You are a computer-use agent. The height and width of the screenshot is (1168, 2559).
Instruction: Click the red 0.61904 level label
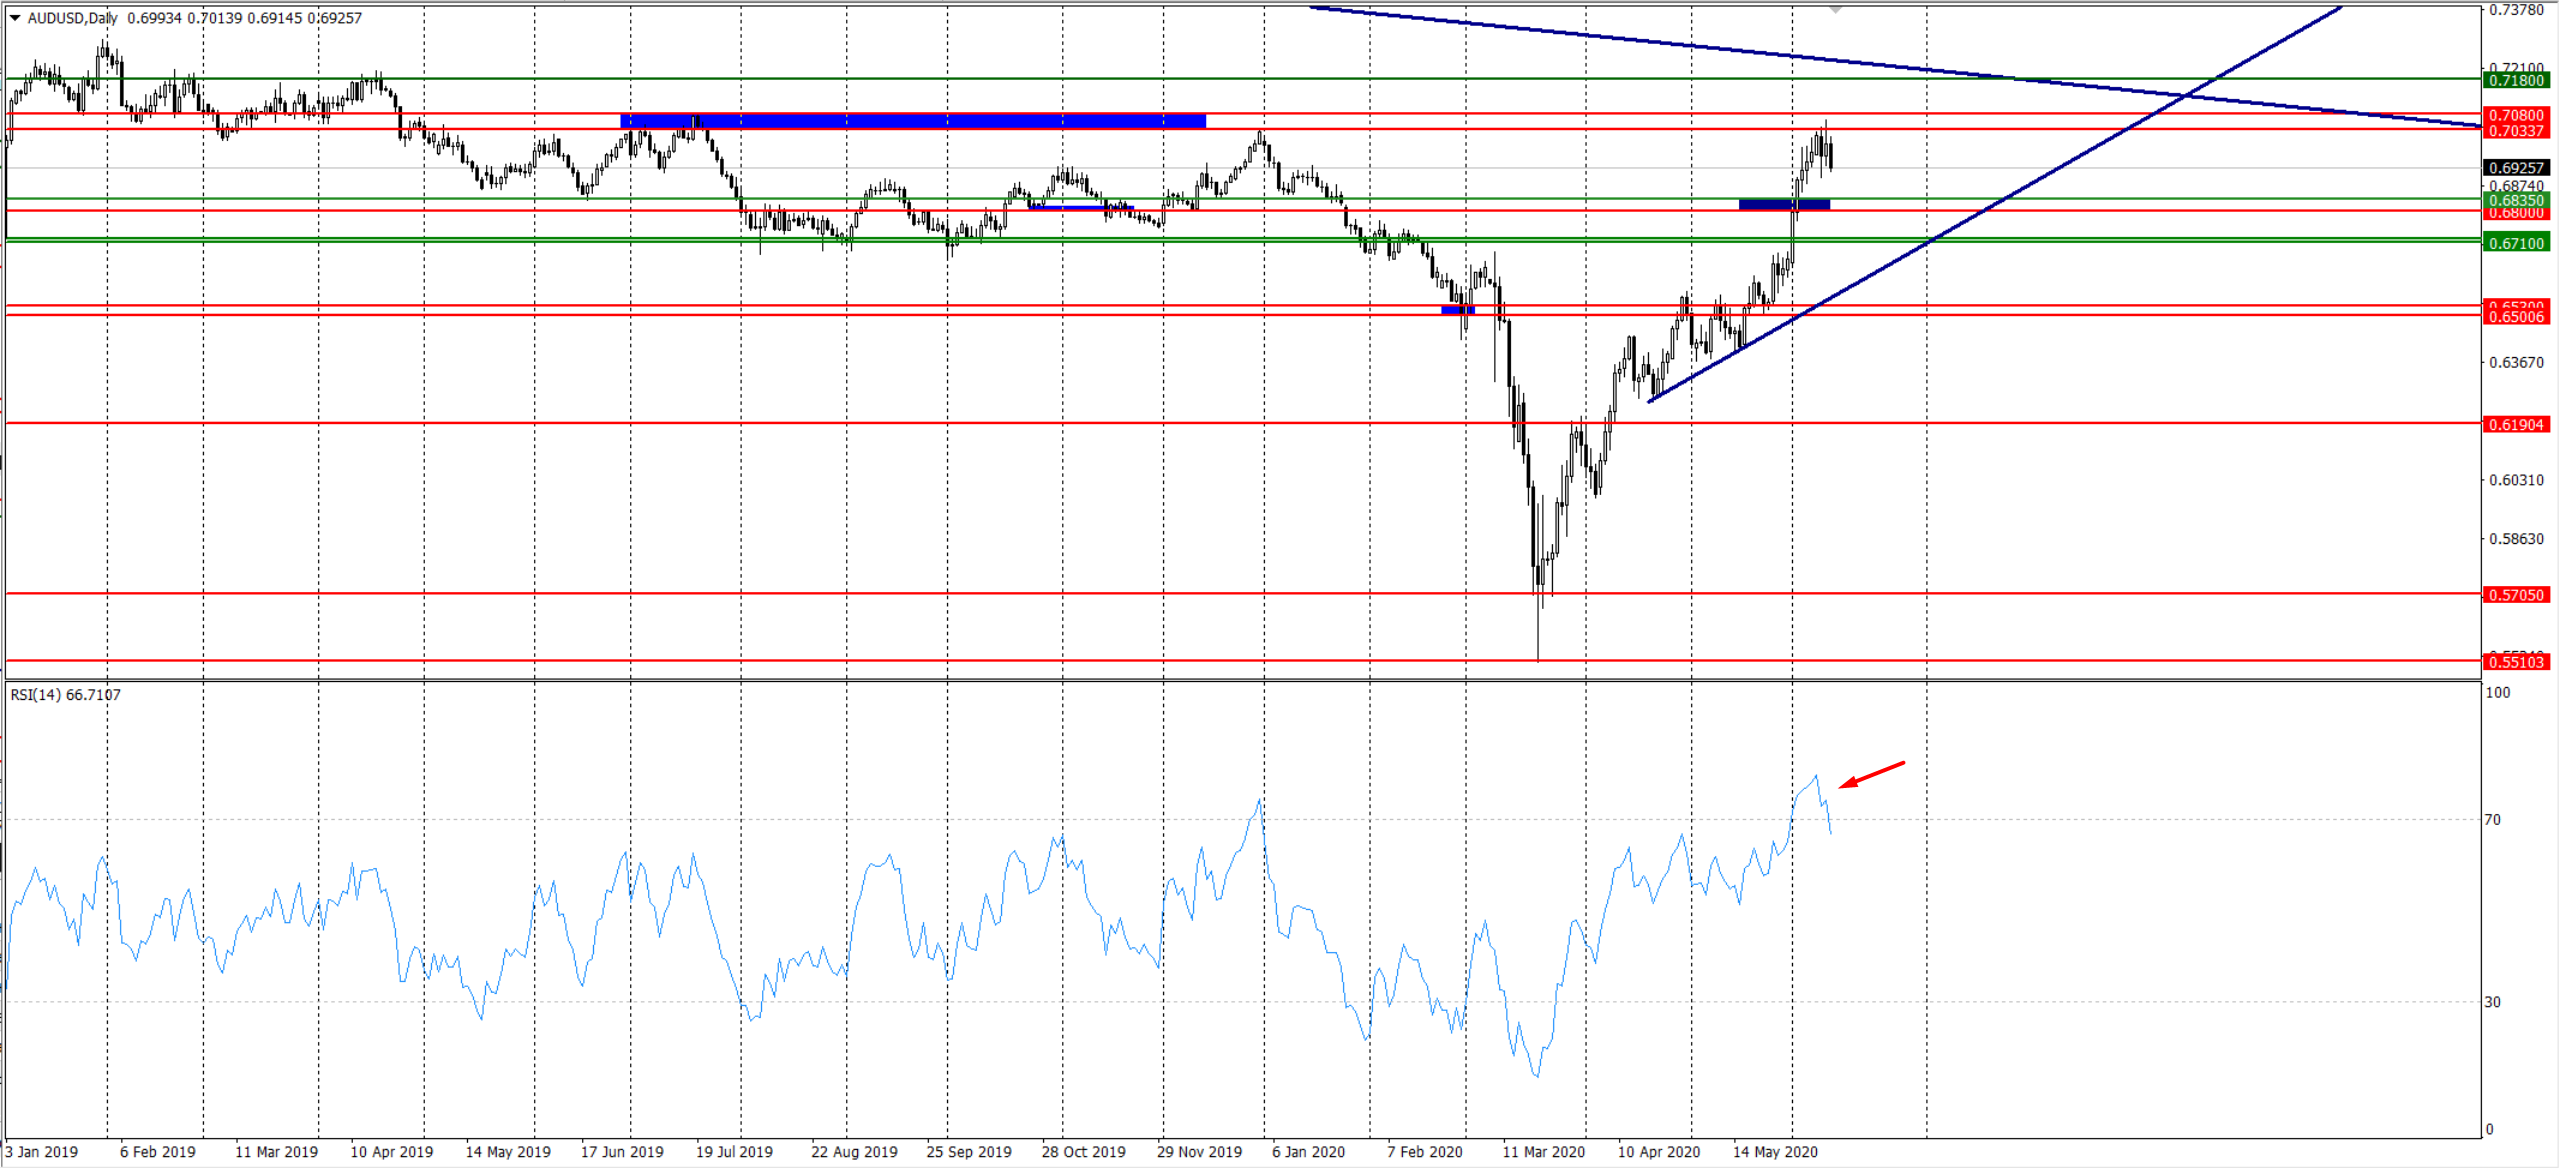(2516, 425)
